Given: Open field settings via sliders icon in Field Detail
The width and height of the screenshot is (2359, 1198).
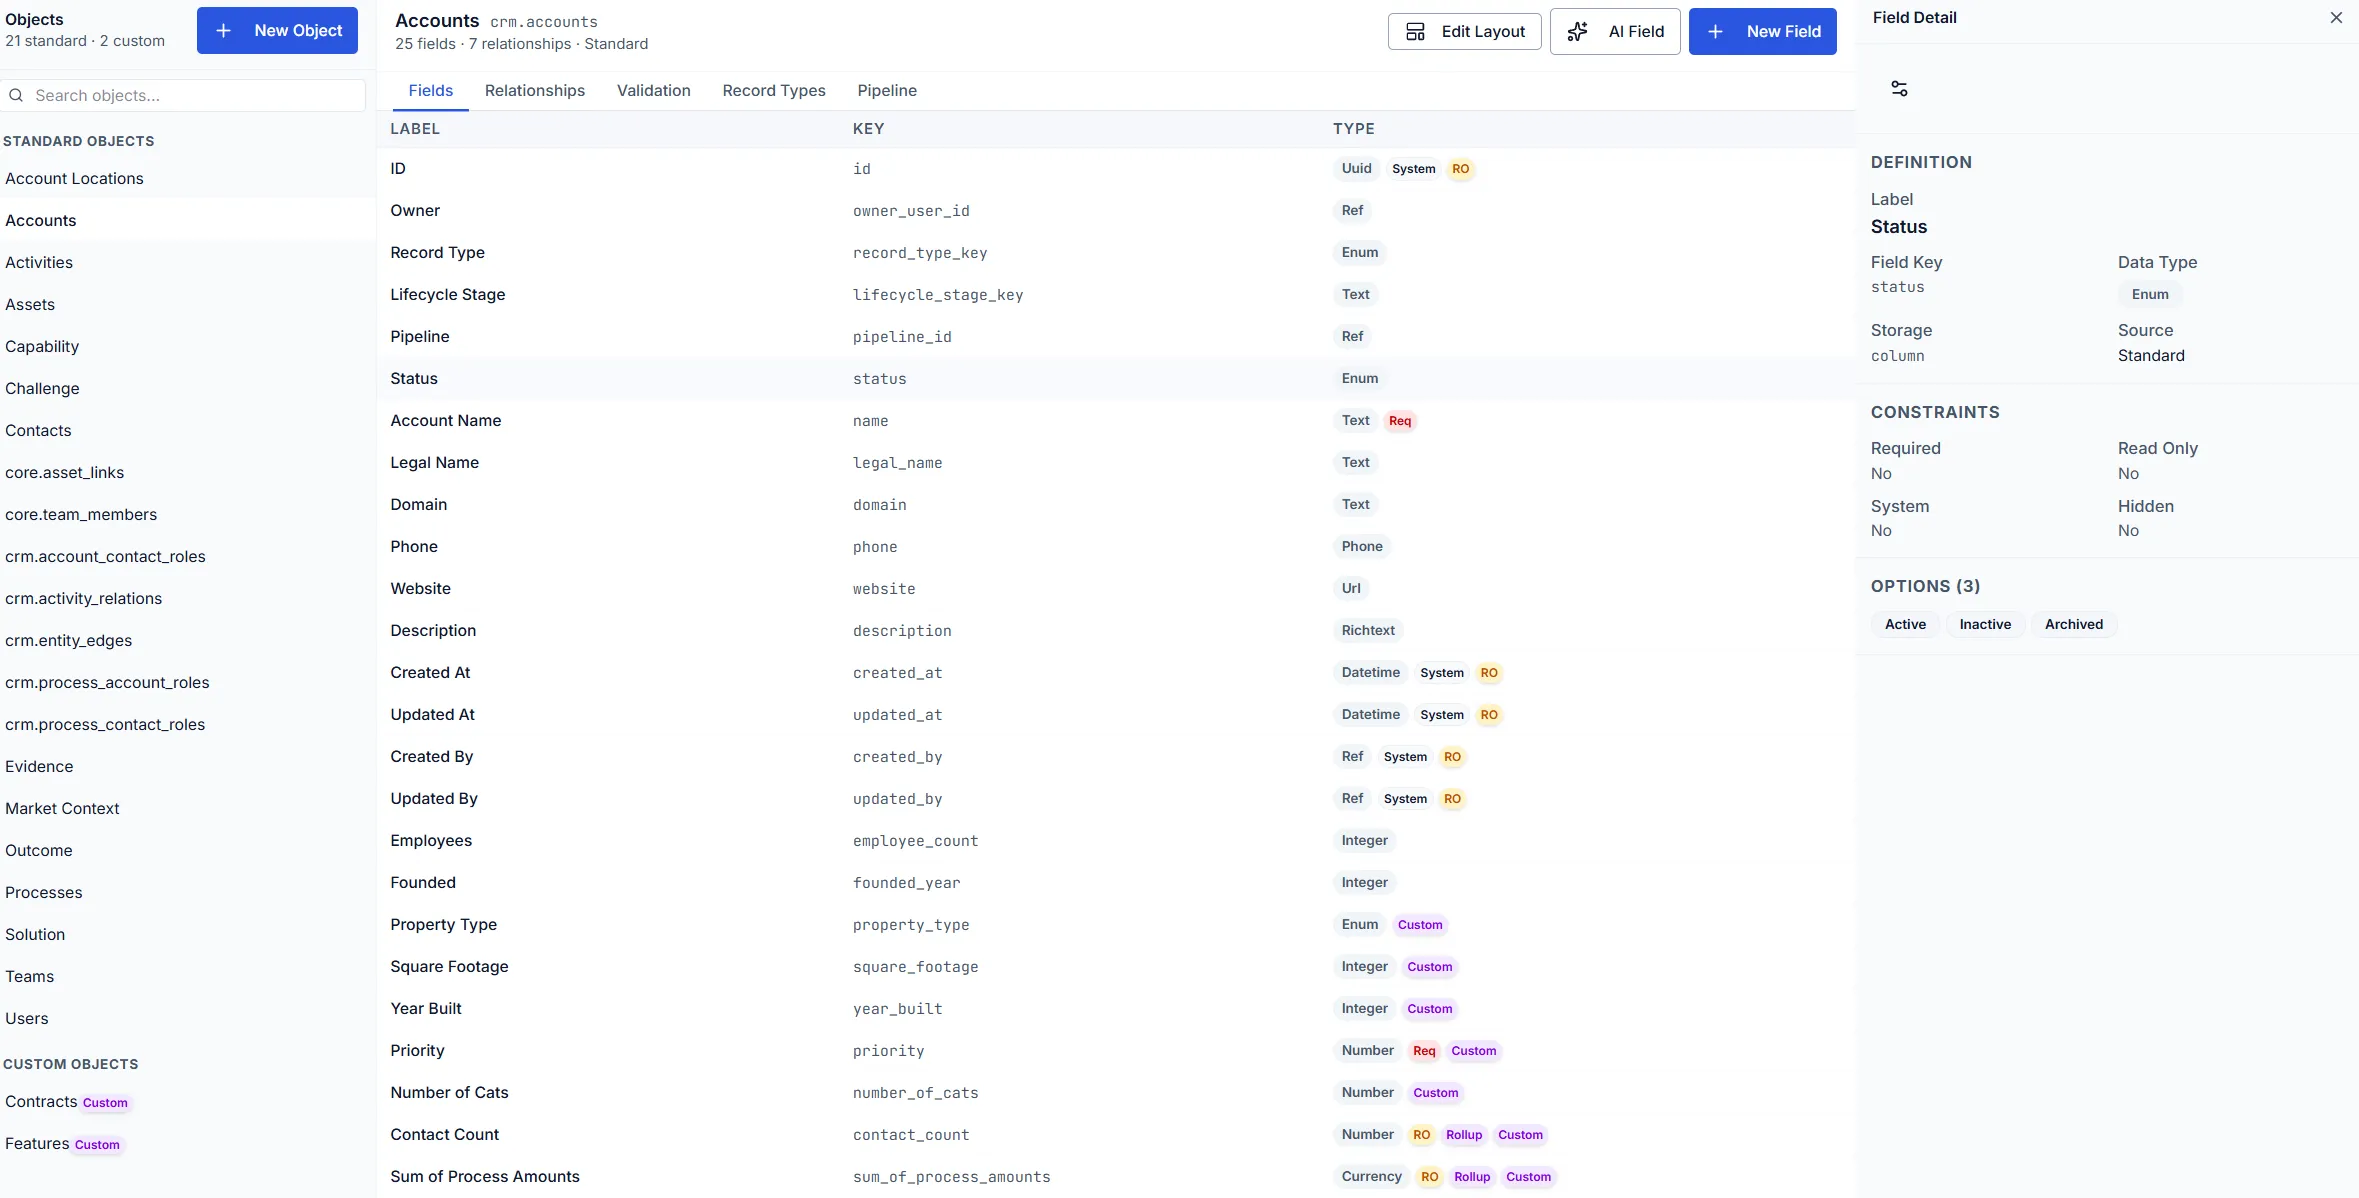Looking at the screenshot, I should point(1898,88).
